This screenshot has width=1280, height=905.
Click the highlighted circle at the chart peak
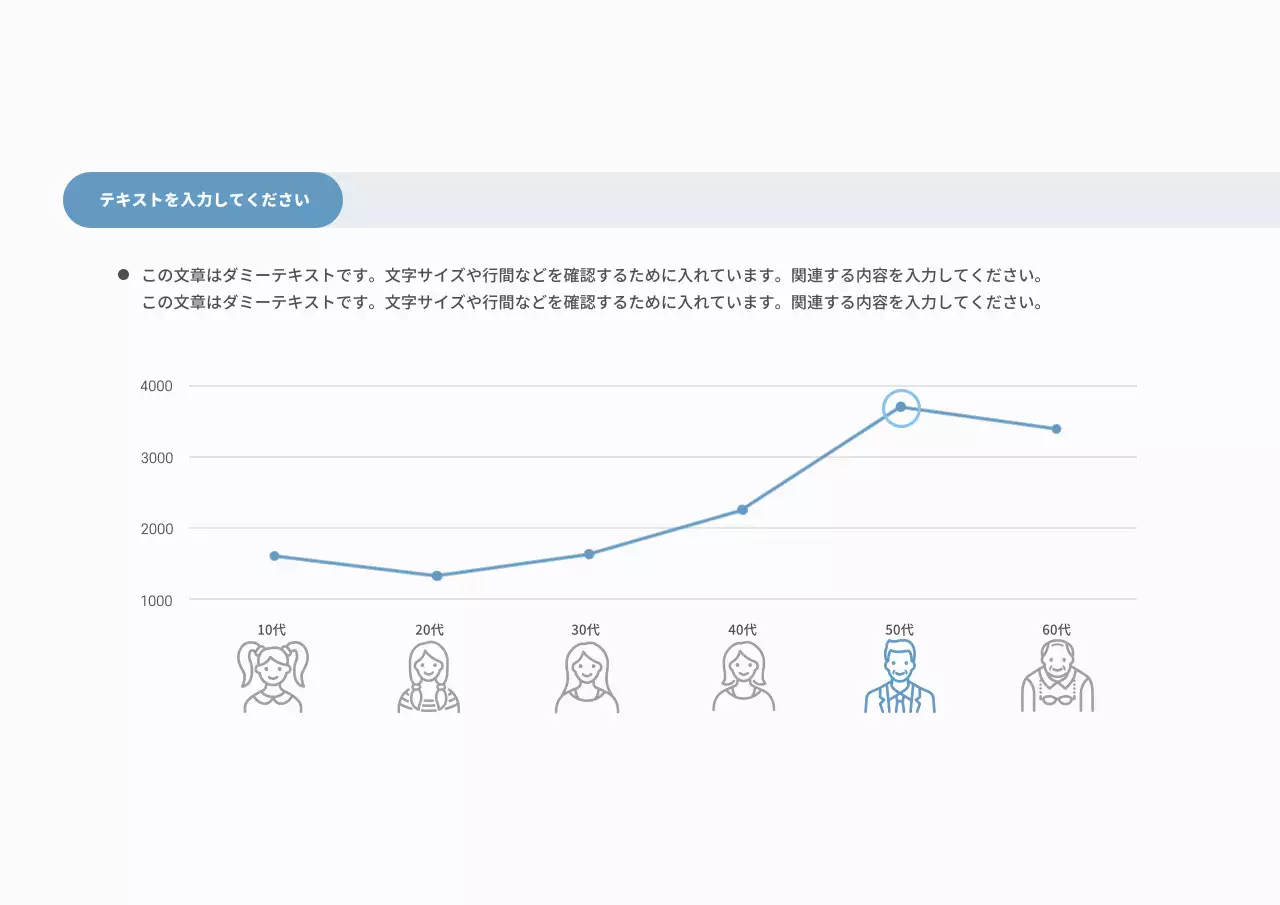(901, 407)
